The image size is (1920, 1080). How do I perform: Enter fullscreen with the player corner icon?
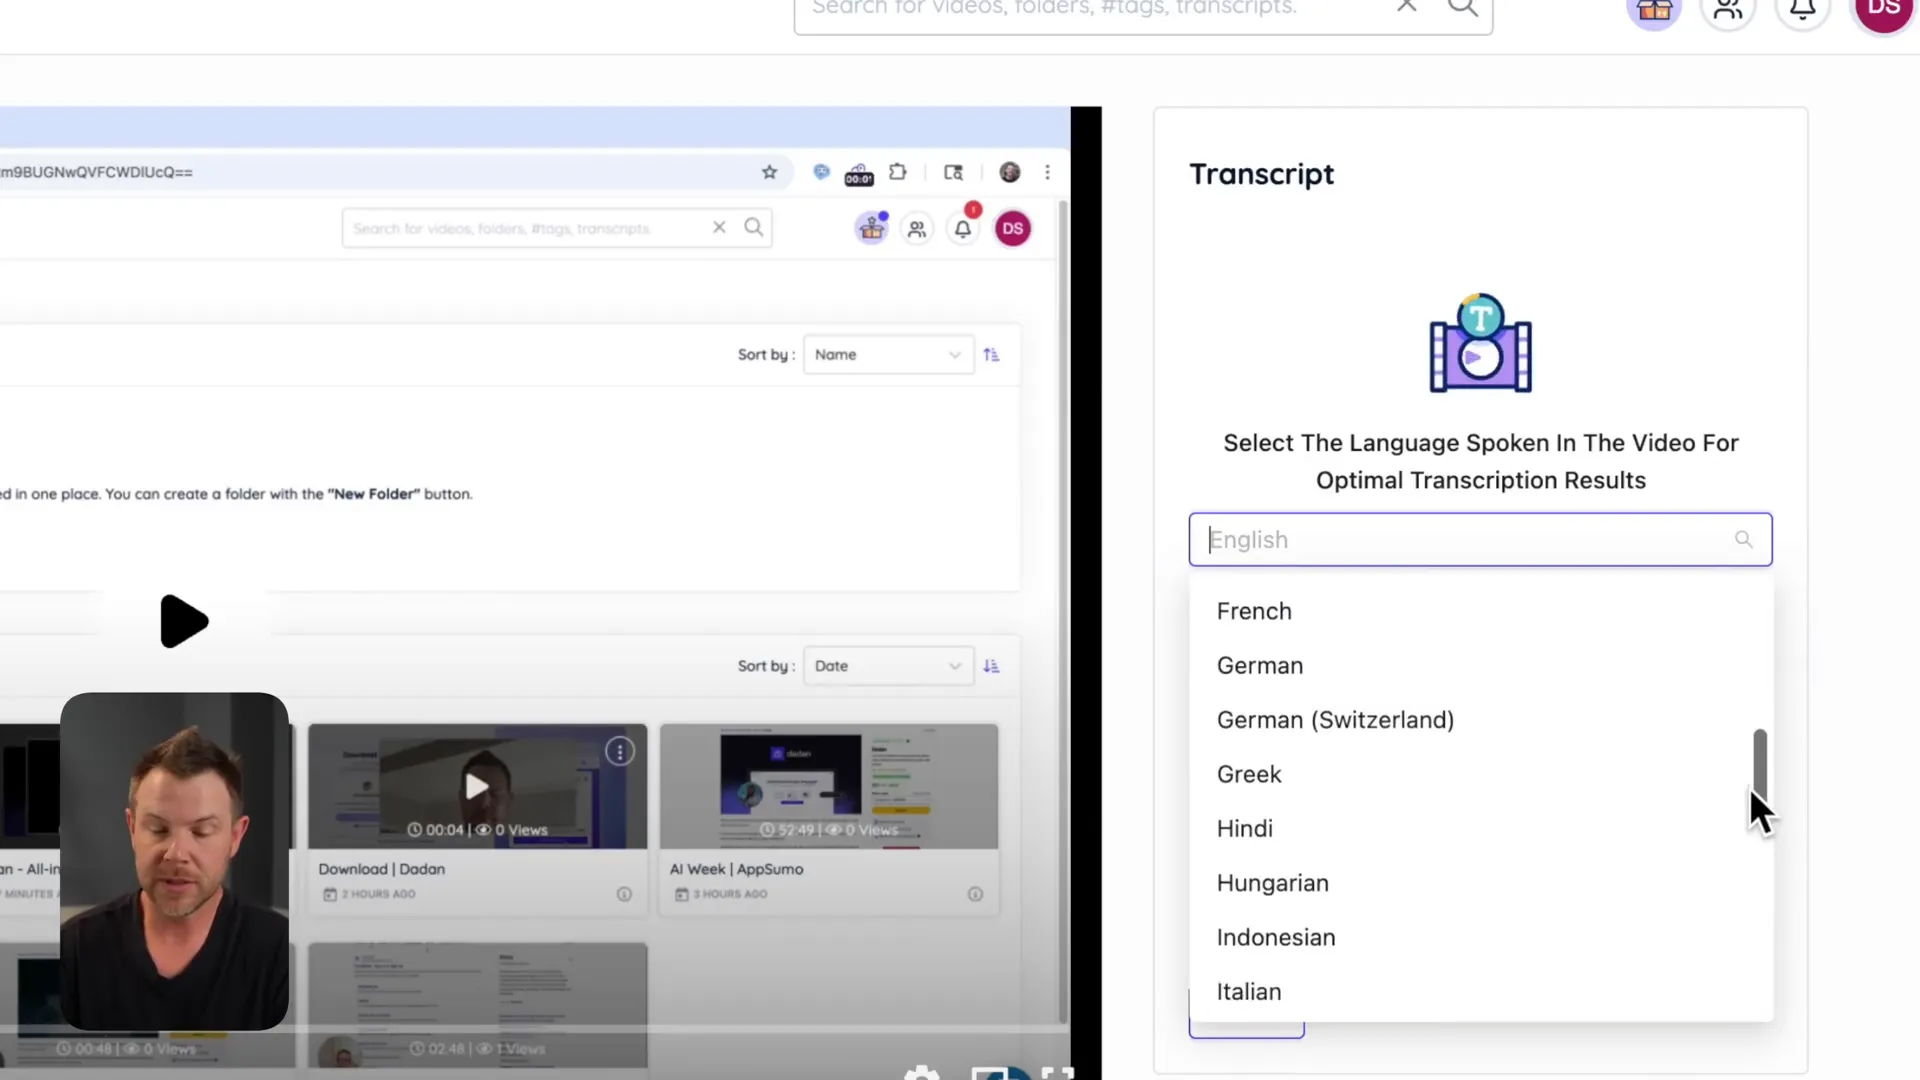pos(1057,1073)
